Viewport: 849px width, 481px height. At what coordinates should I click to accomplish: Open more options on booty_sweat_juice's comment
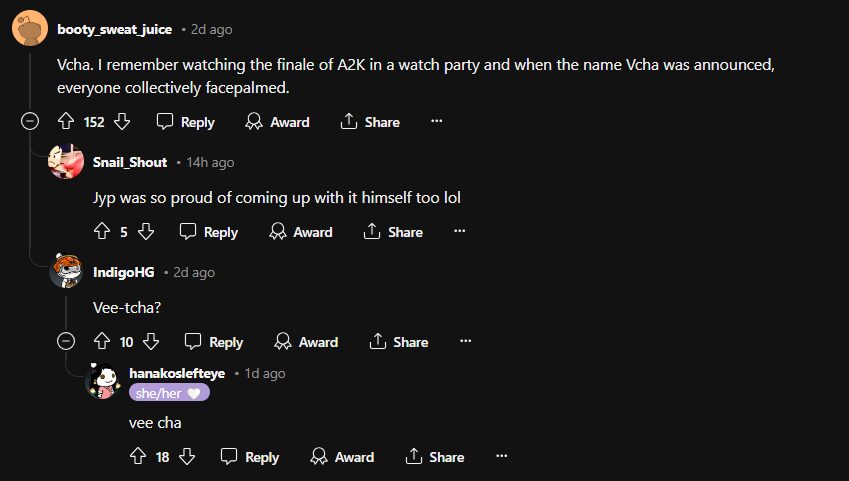pos(436,122)
